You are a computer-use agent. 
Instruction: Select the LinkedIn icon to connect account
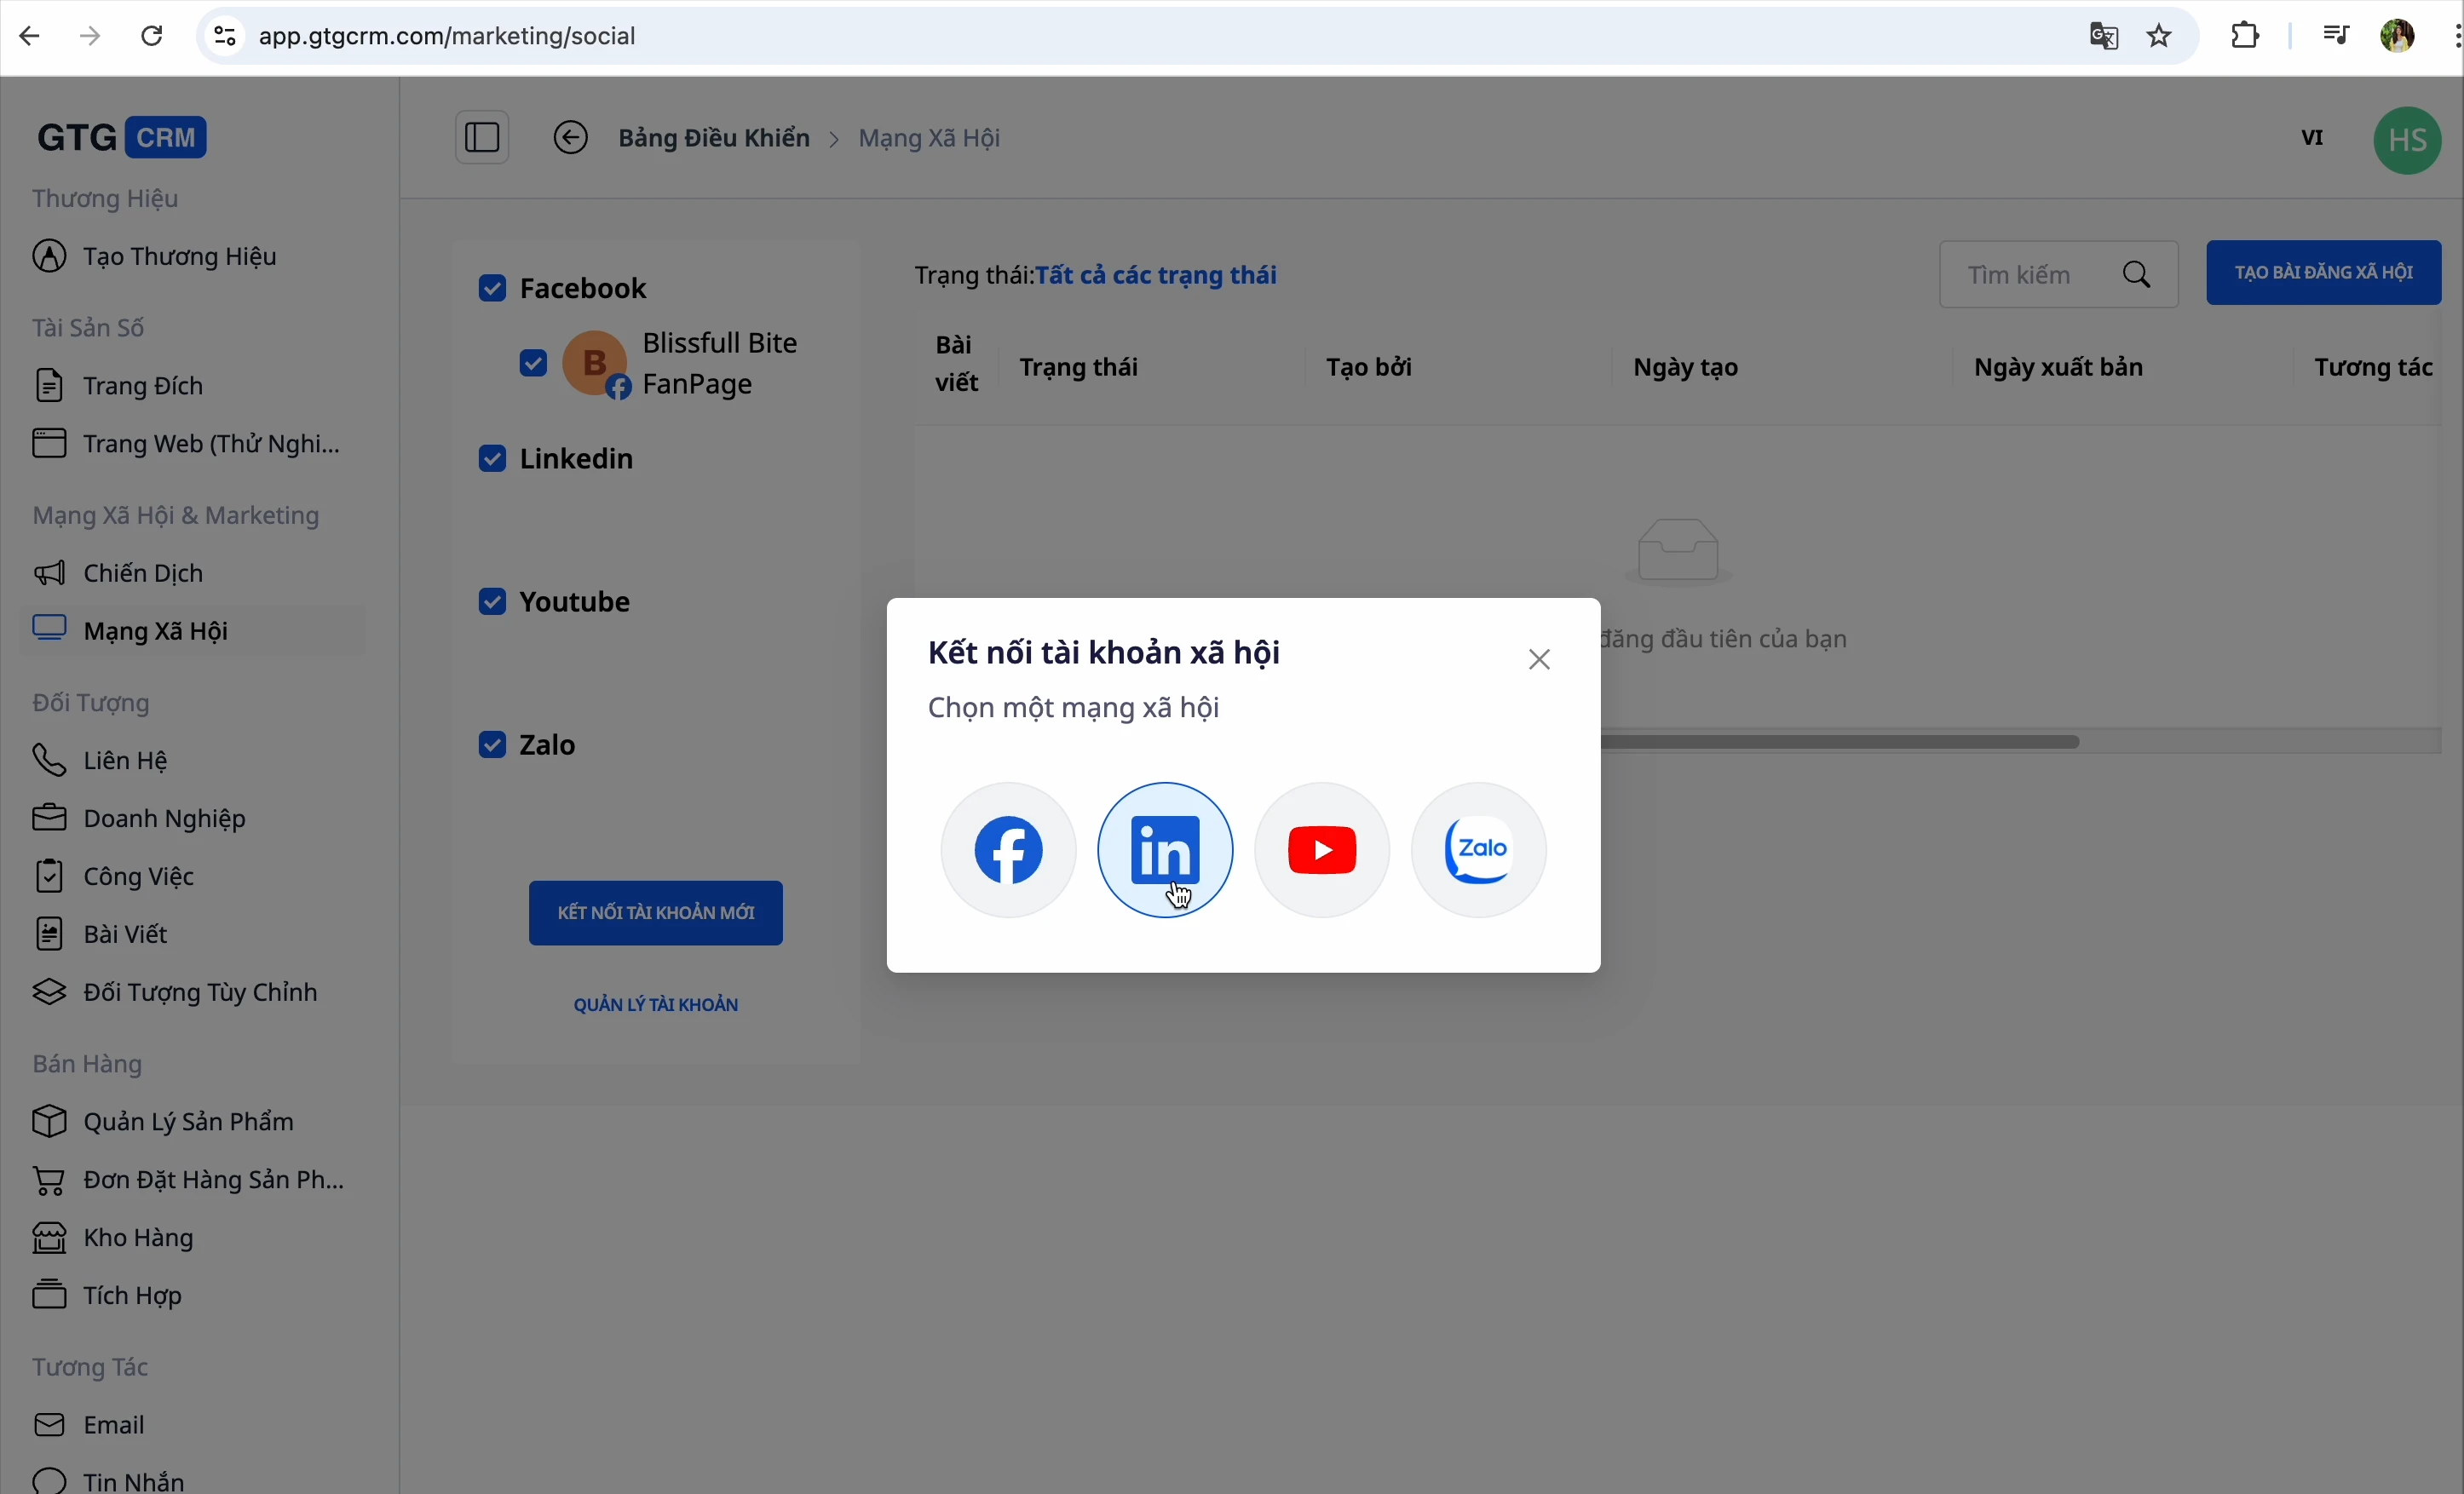1164,849
